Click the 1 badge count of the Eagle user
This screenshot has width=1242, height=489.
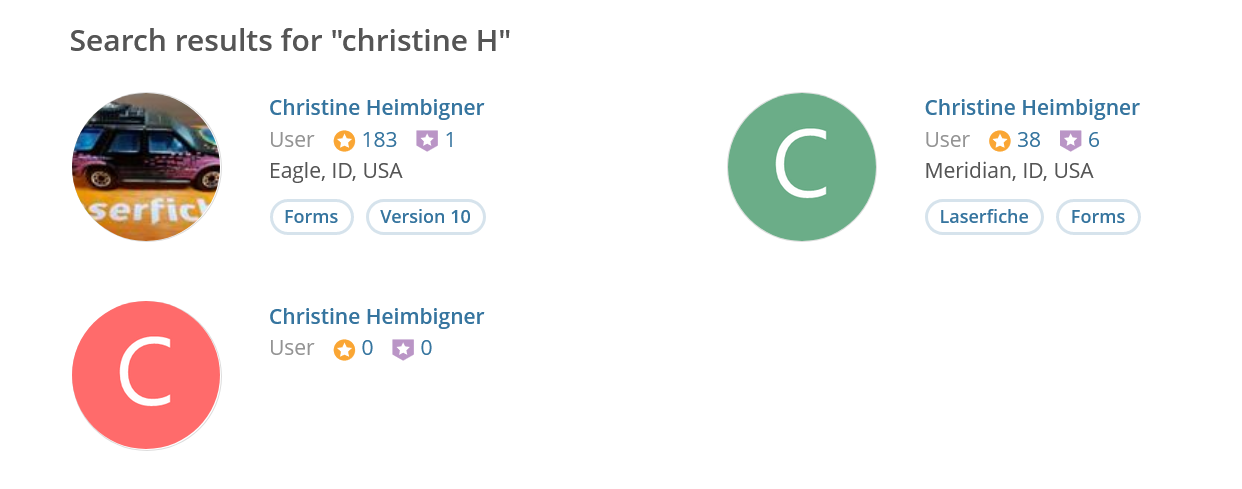[450, 140]
